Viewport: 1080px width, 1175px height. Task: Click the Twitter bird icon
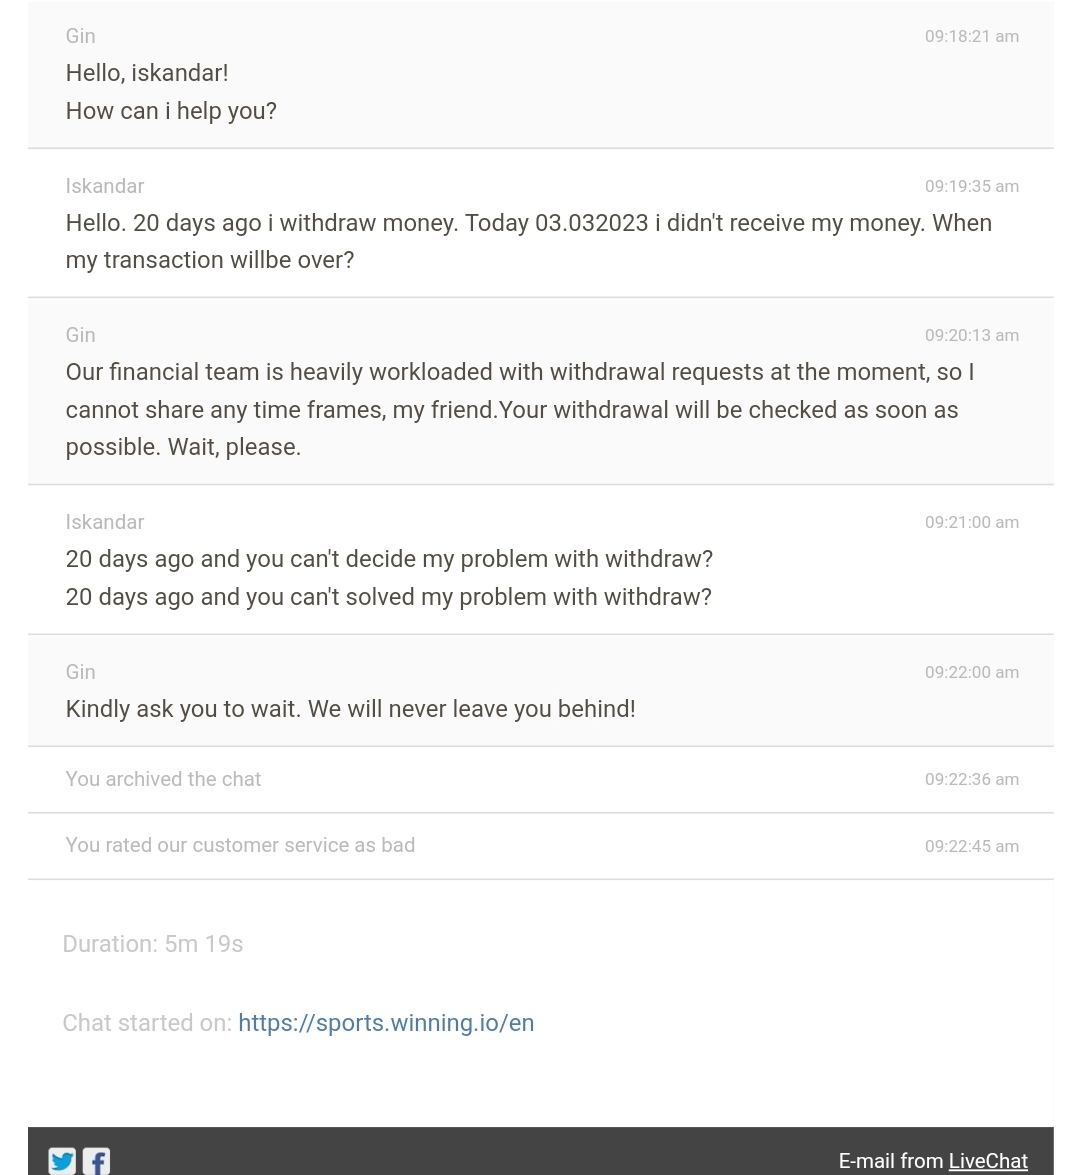62,1160
